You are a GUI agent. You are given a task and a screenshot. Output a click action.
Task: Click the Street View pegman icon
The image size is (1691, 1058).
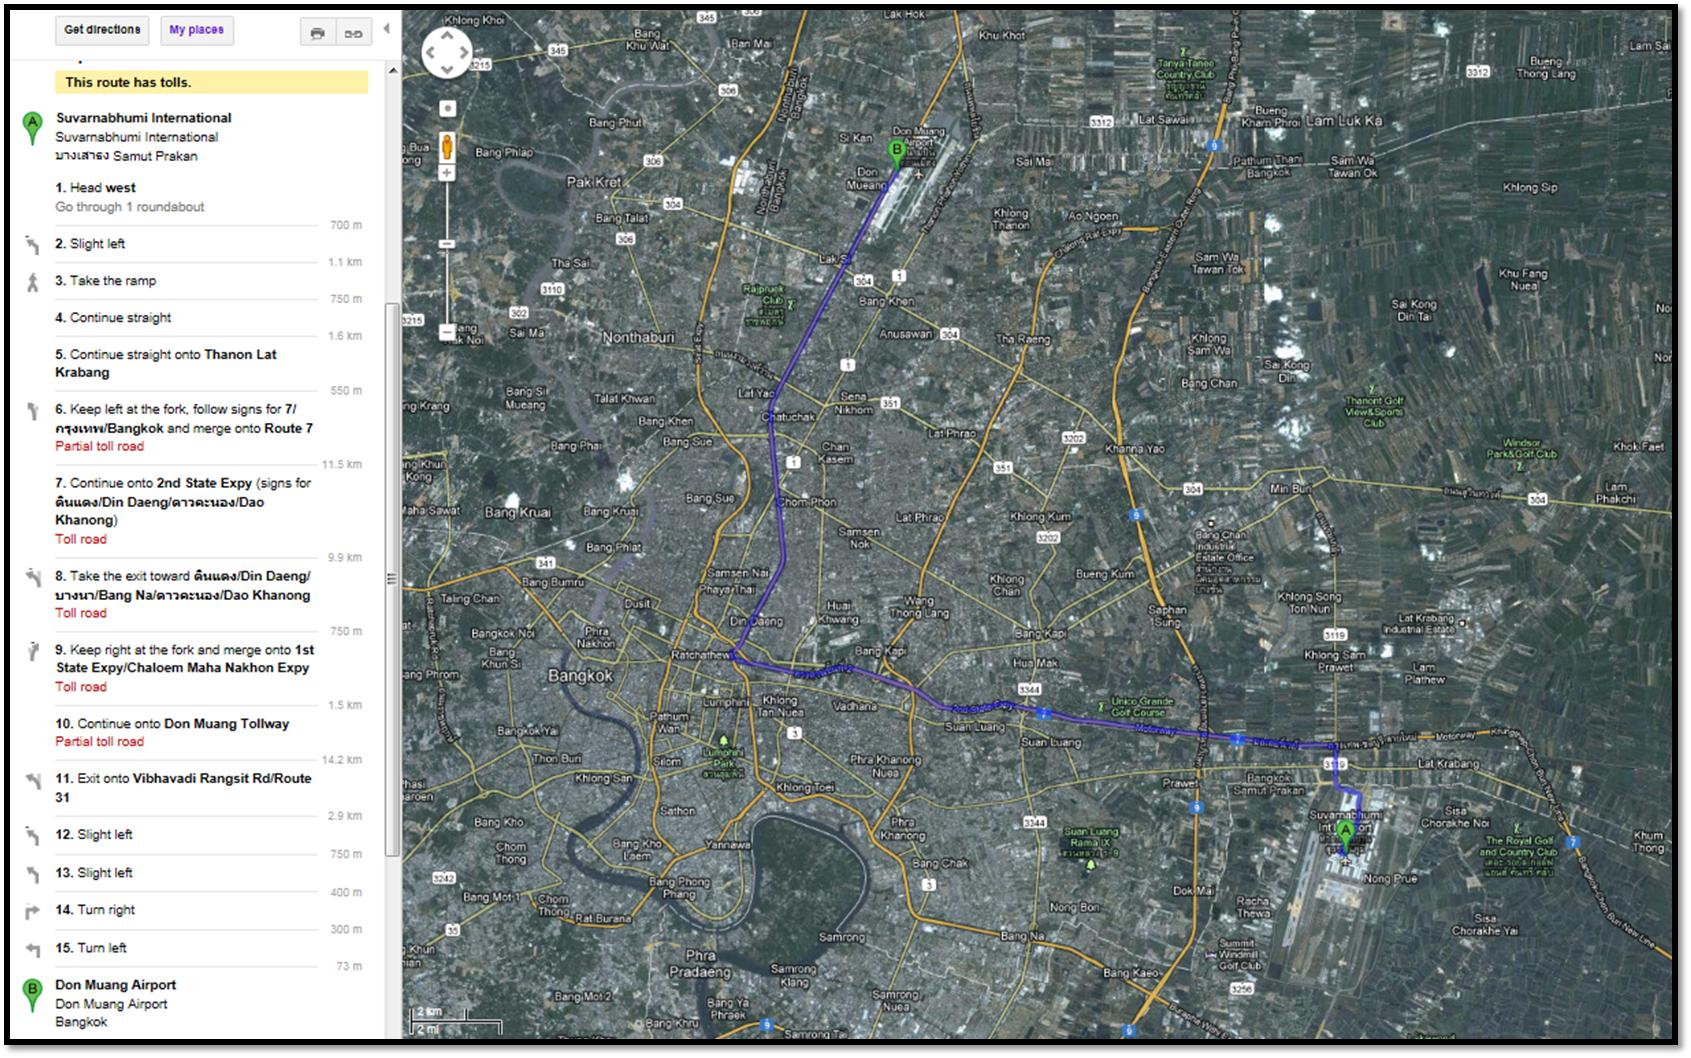pos(447,146)
